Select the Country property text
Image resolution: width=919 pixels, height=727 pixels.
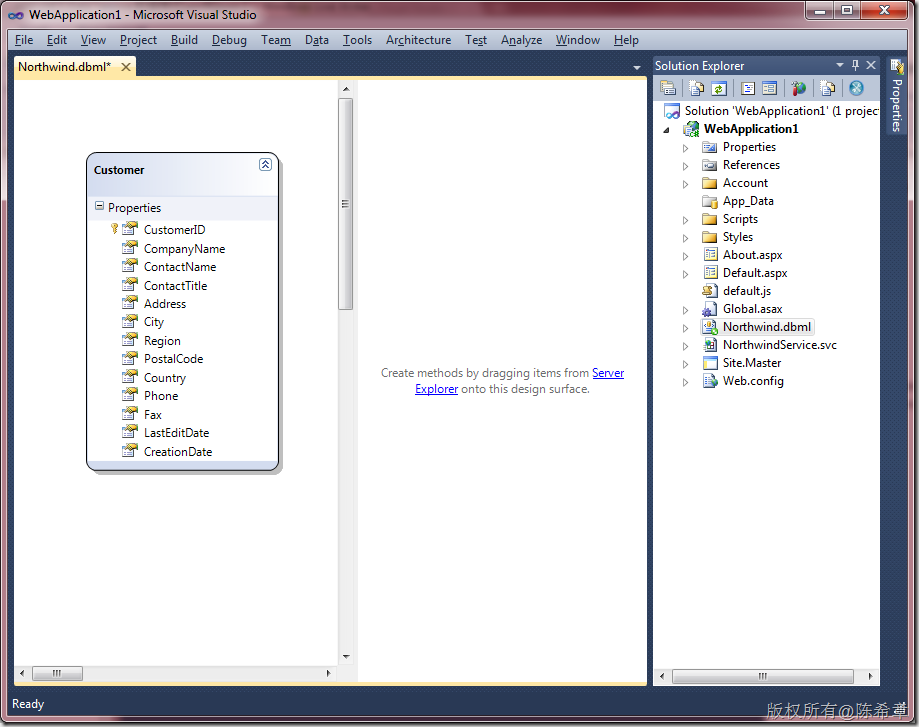tap(165, 378)
